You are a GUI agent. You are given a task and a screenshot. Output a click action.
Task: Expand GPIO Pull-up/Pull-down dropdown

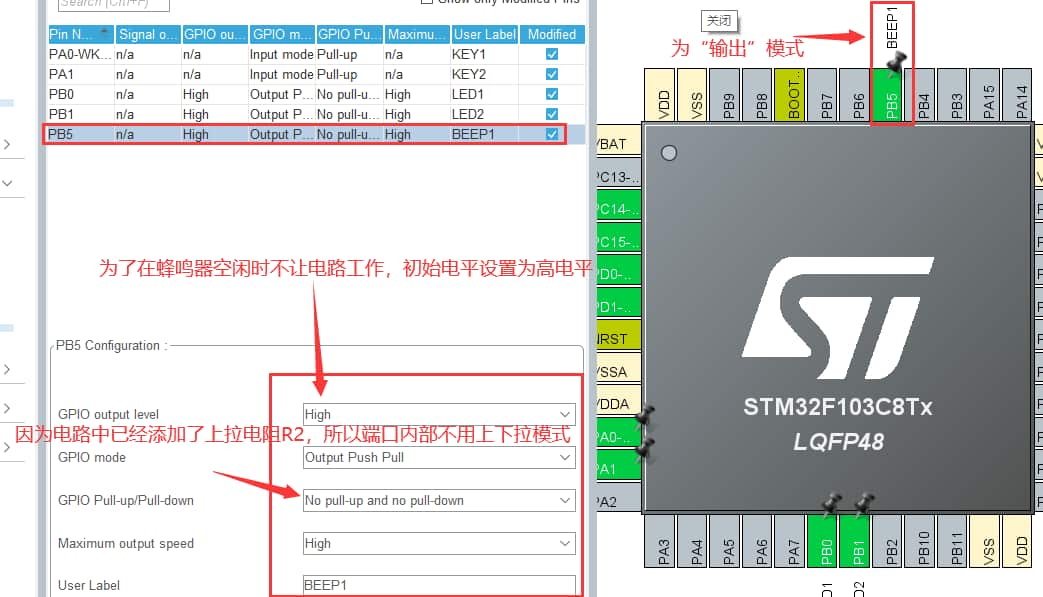439,500
